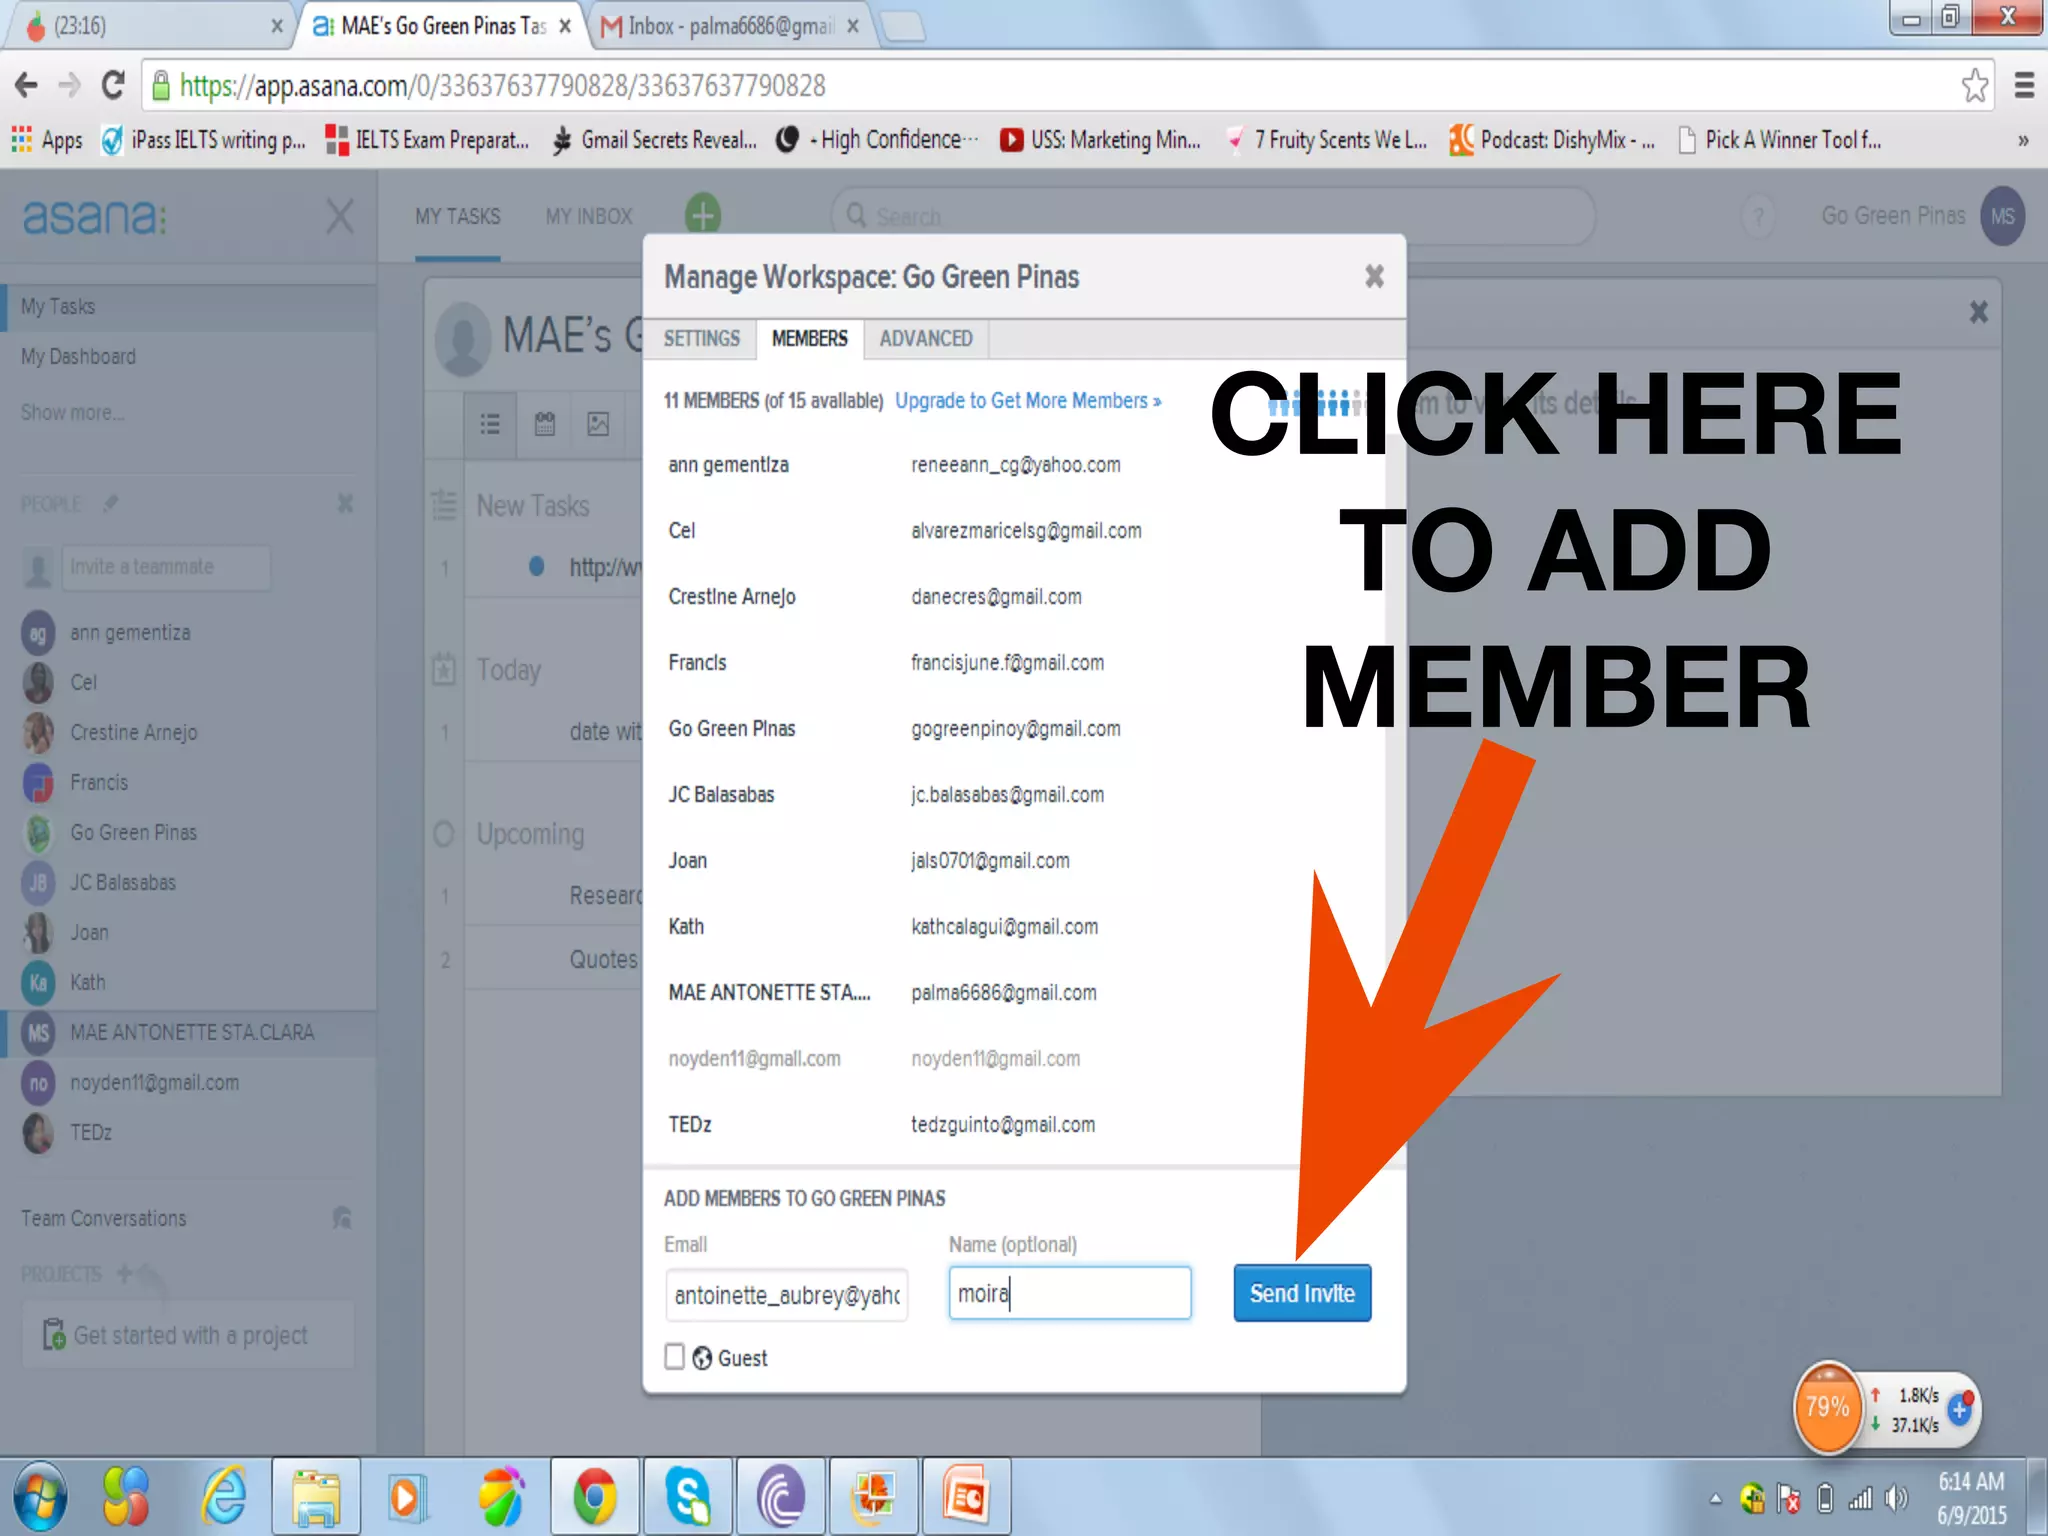Click the Asana search box

[1212, 216]
